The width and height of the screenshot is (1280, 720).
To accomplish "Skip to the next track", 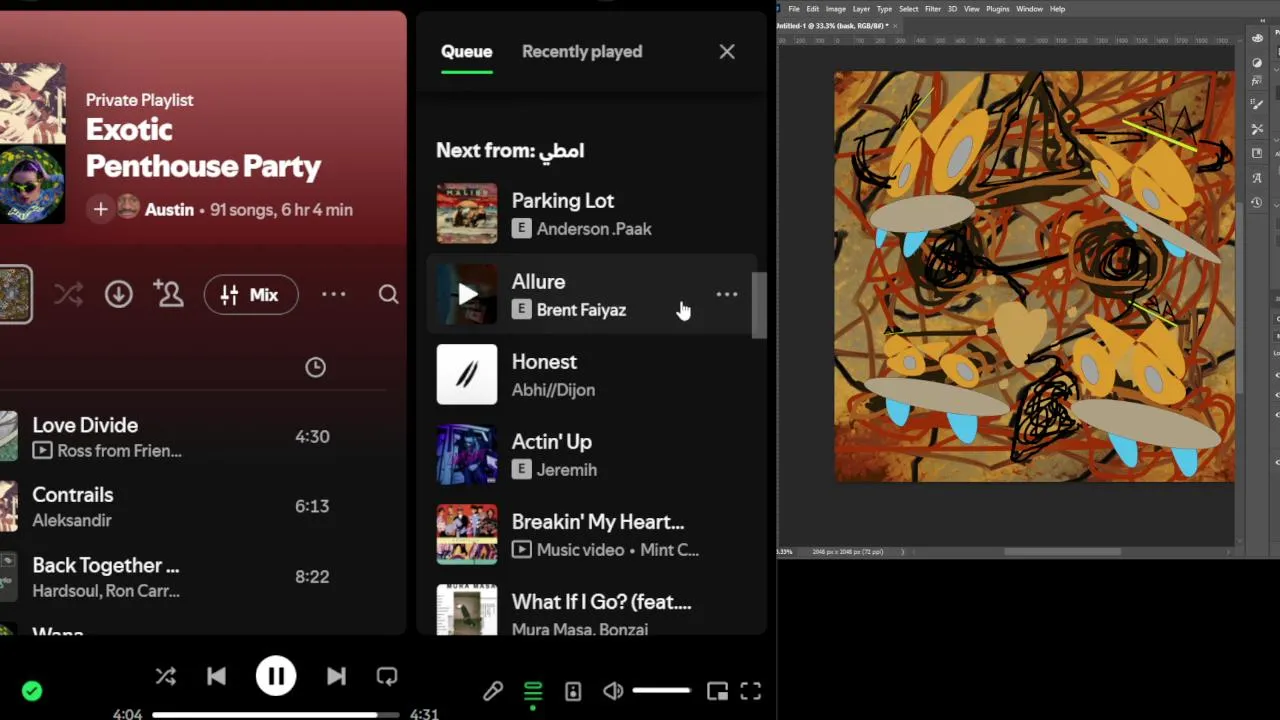I will (x=336, y=677).
